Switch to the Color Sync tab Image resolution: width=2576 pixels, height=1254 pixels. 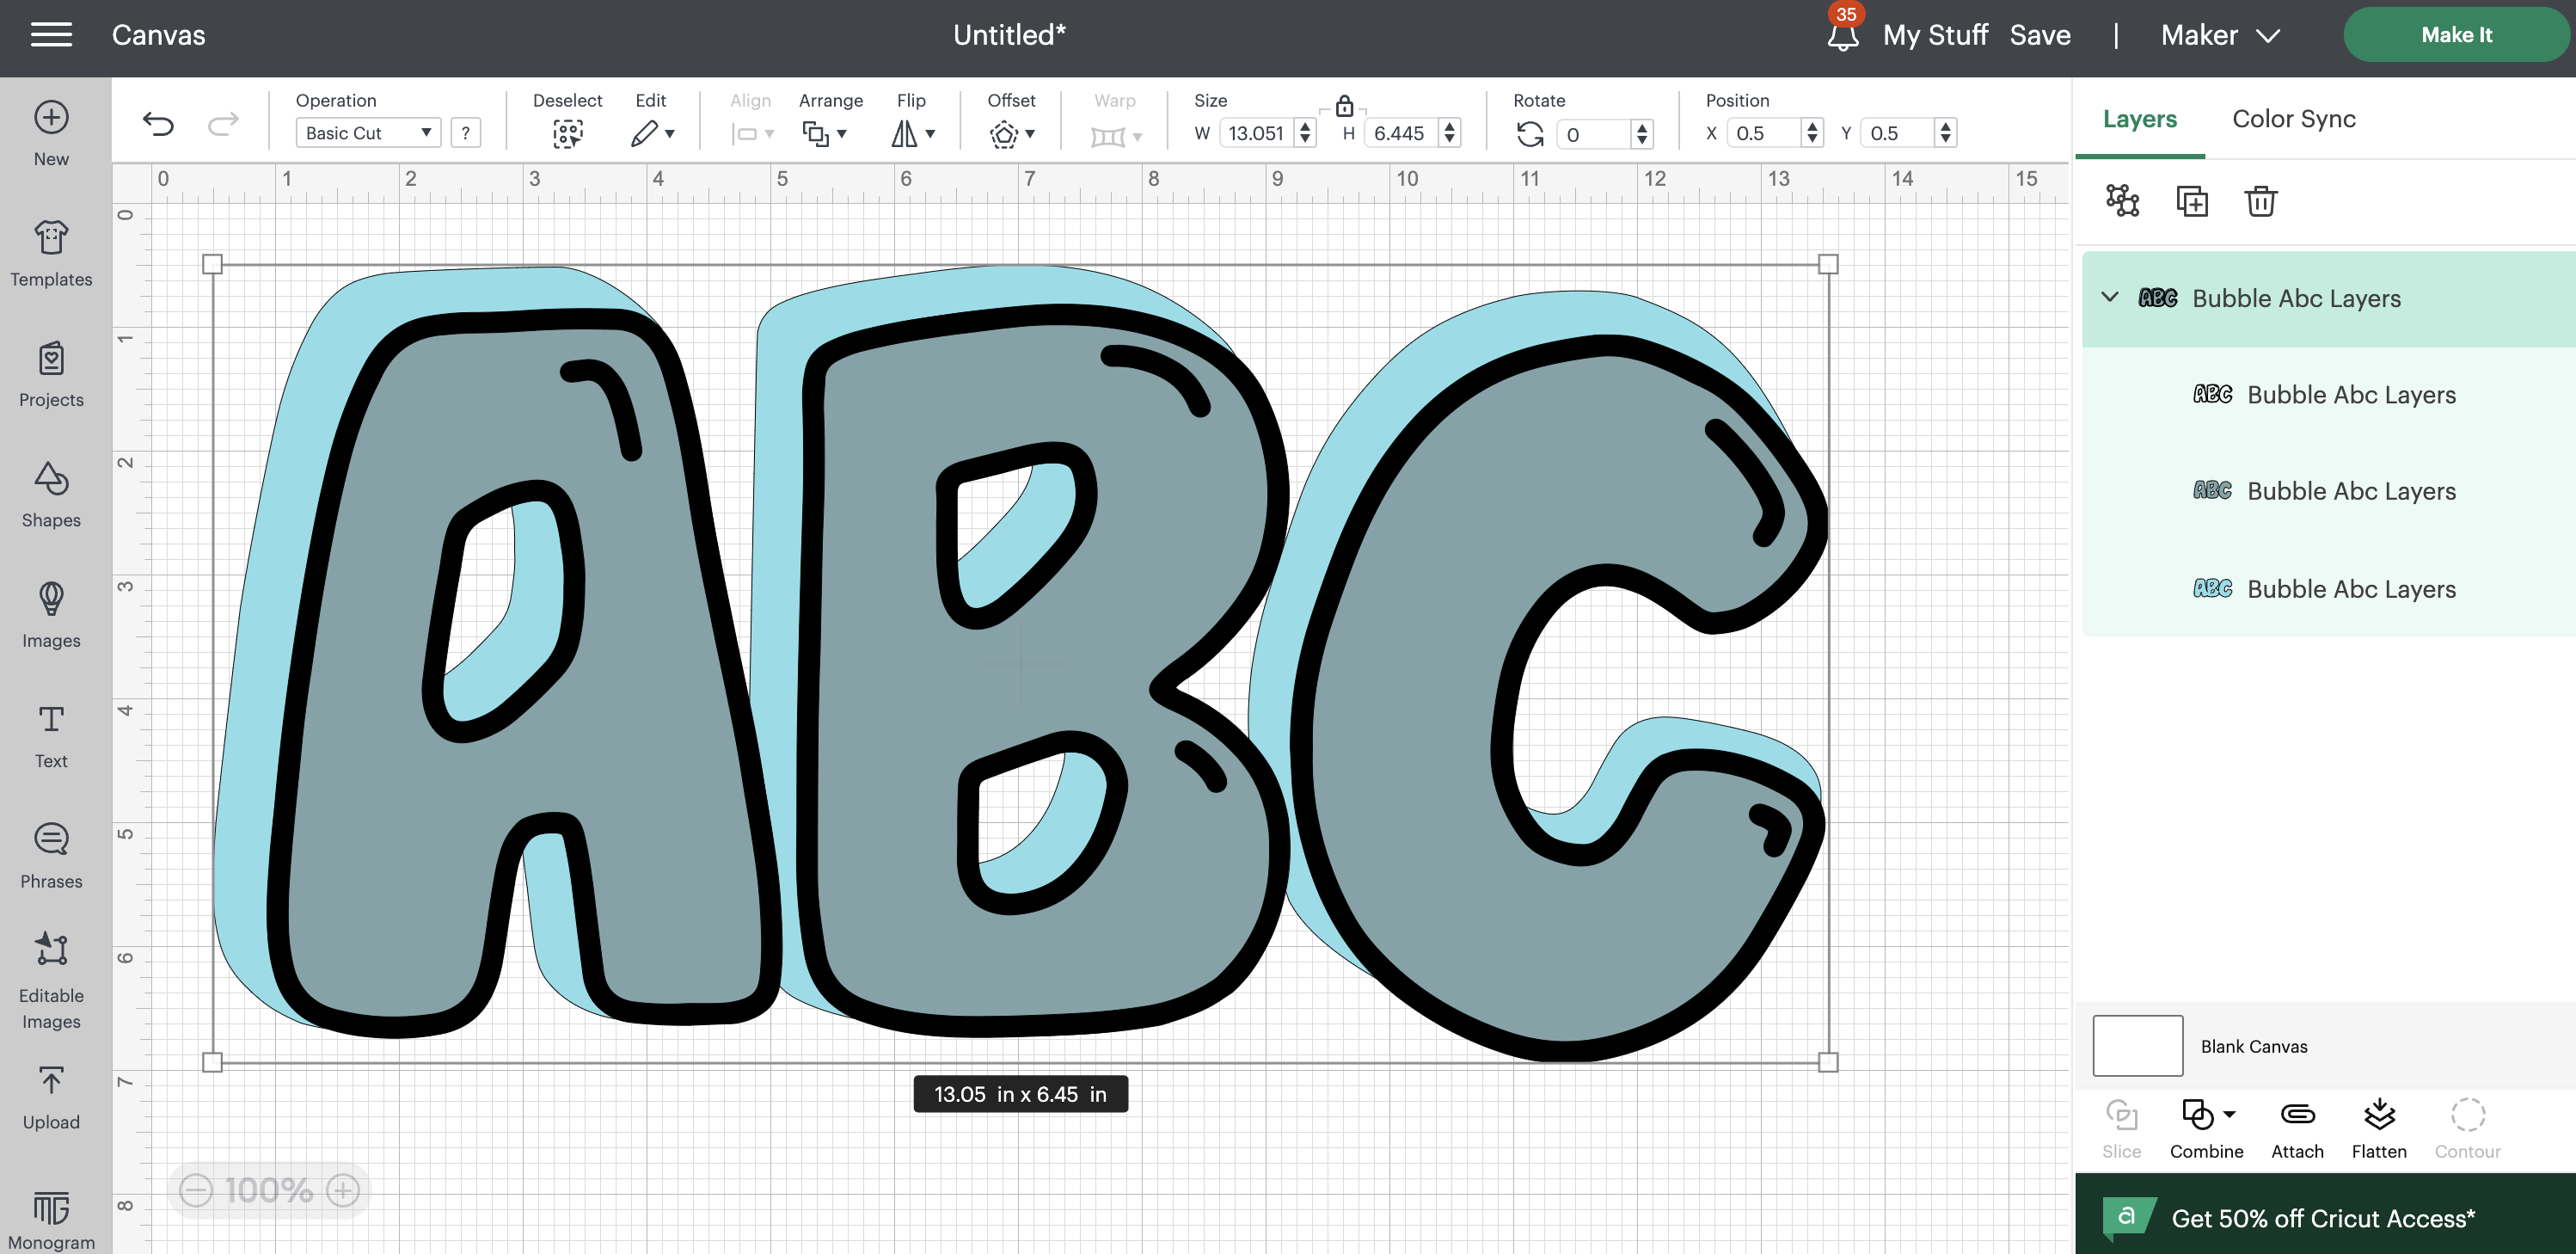(2294, 118)
